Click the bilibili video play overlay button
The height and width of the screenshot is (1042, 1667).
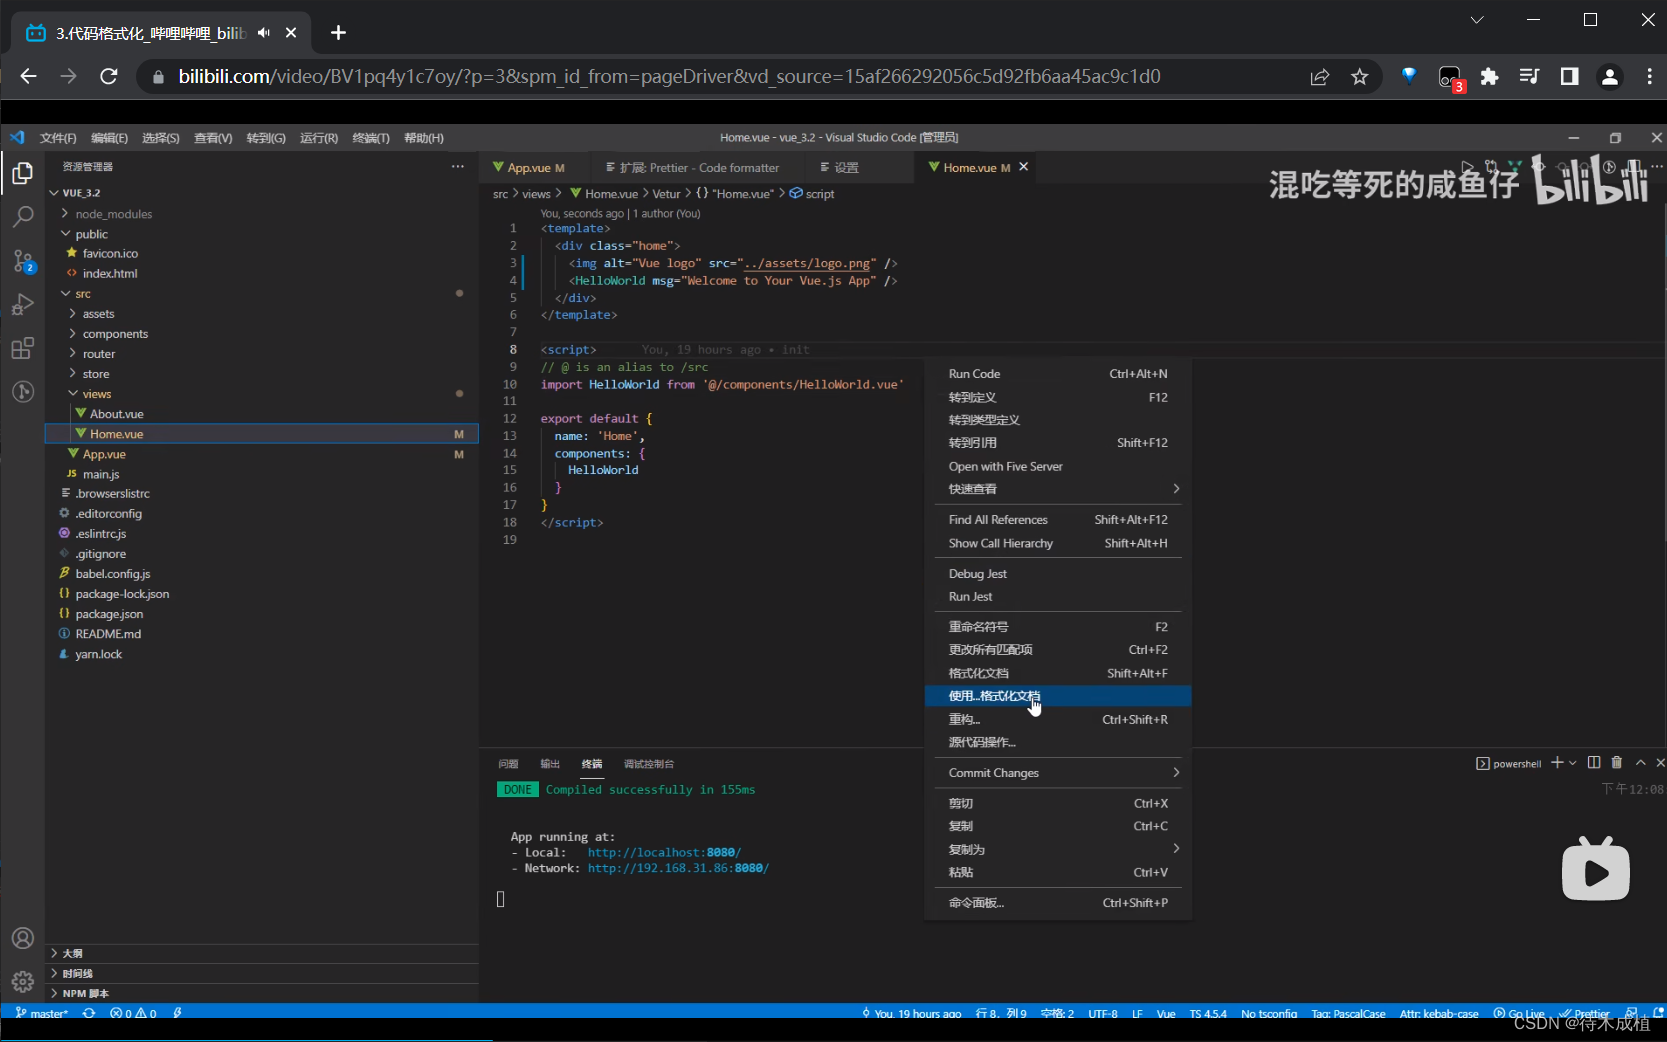[x=1596, y=869]
